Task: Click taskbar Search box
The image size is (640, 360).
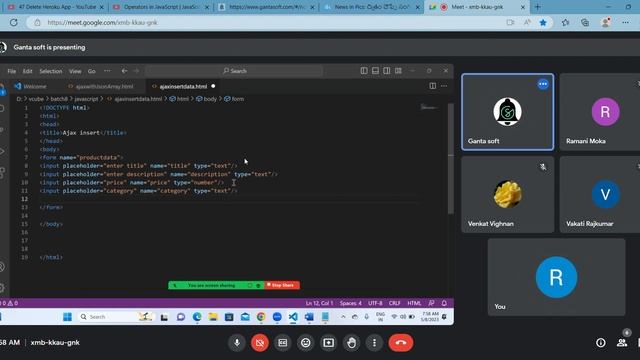Action: (x=116, y=317)
